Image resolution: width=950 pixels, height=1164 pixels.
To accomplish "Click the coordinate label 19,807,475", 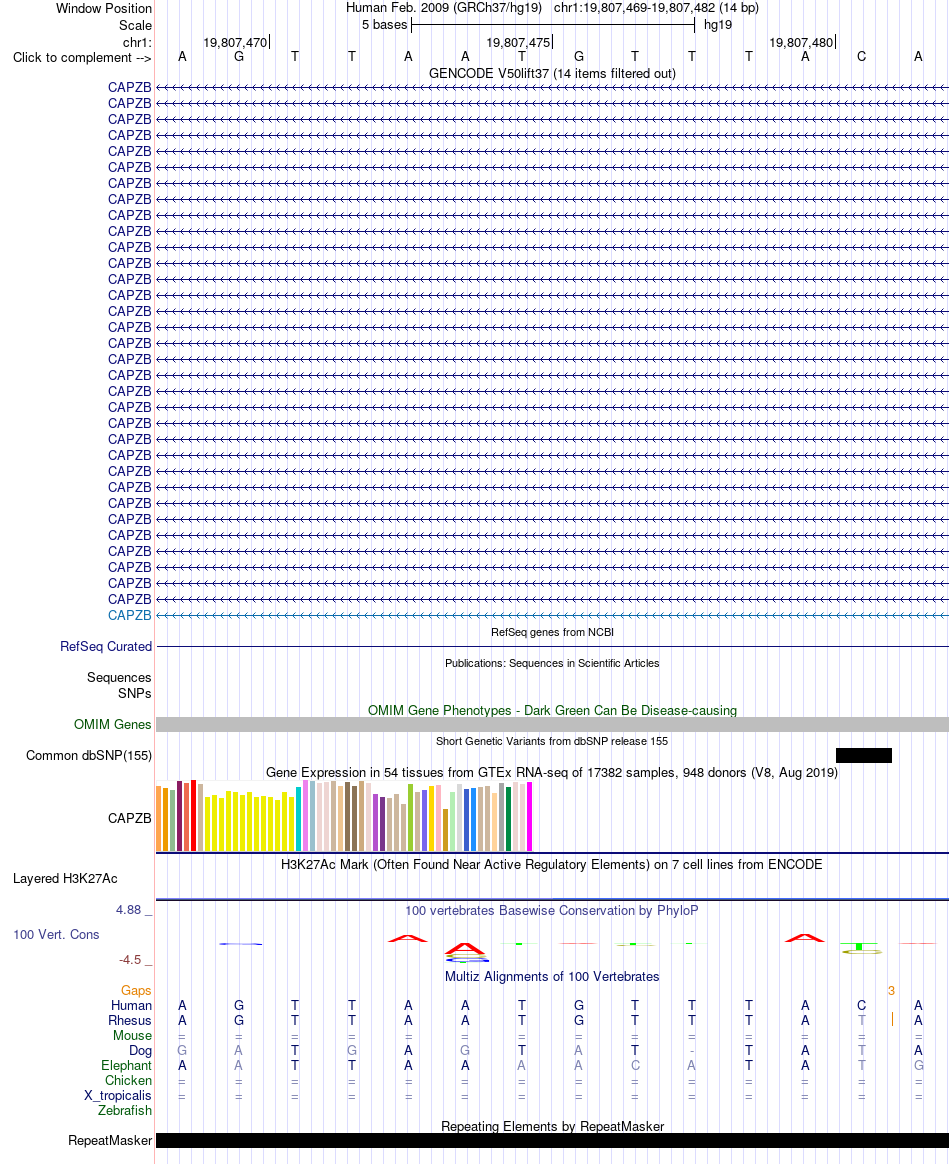I will click(x=518, y=43).
